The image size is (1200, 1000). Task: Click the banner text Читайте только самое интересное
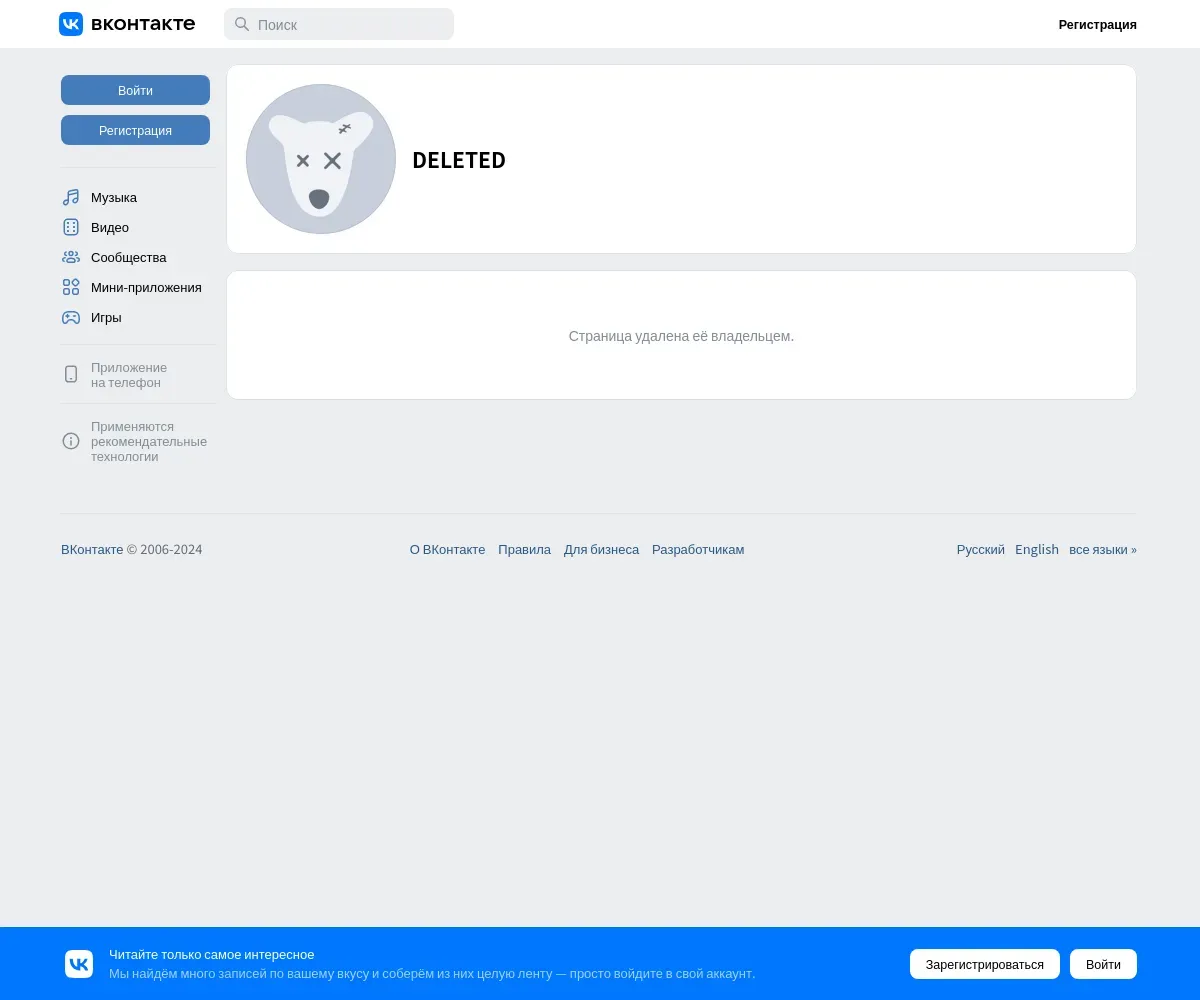tap(212, 955)
